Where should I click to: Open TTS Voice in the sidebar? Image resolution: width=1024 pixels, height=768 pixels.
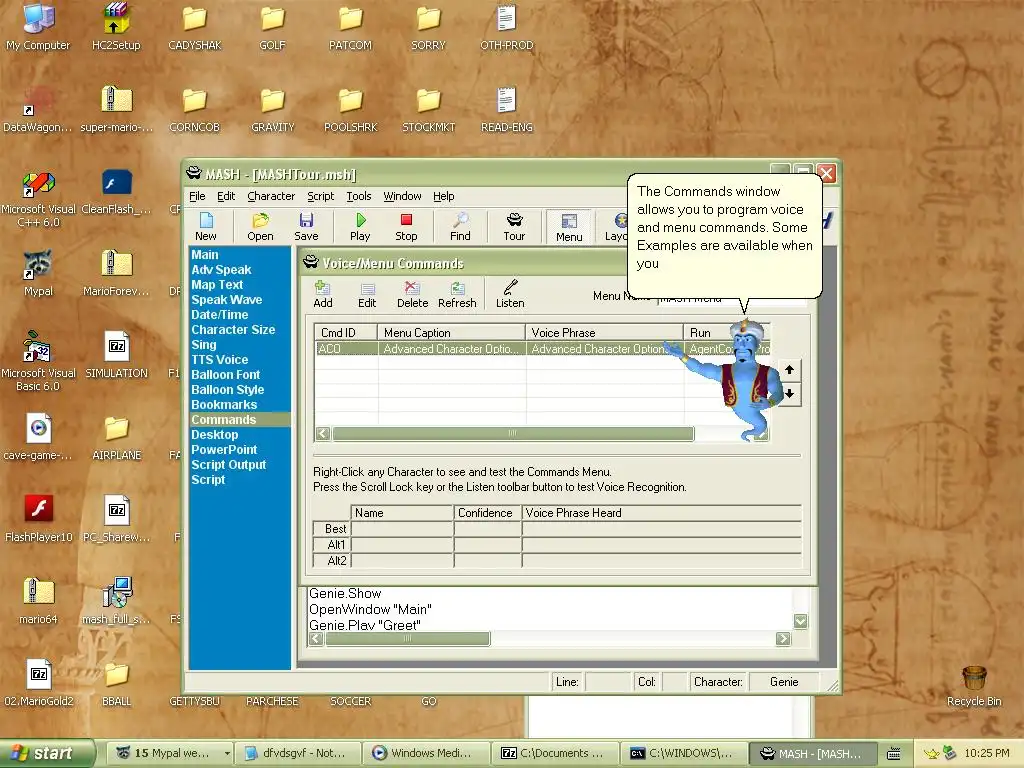click(219, 360)
